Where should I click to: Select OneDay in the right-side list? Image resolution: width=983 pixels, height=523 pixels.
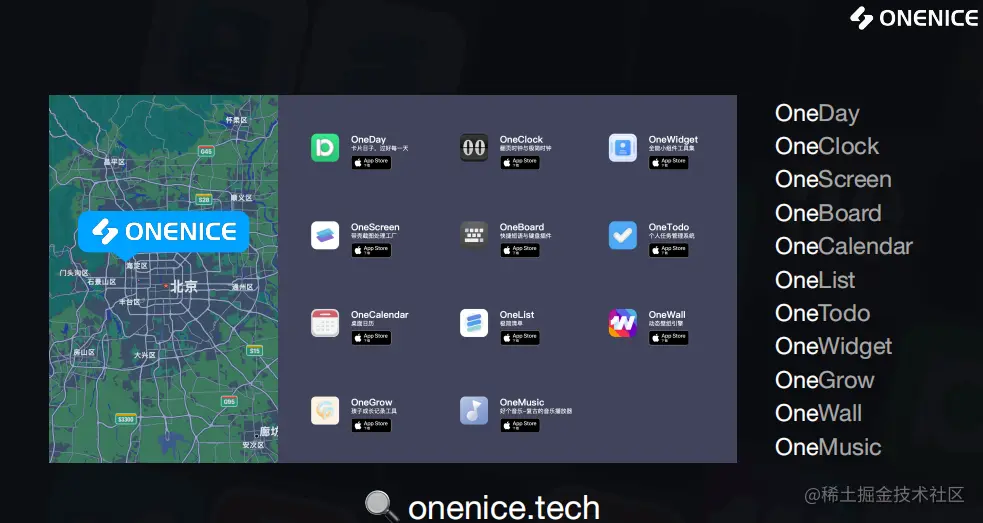pos(817,114)
